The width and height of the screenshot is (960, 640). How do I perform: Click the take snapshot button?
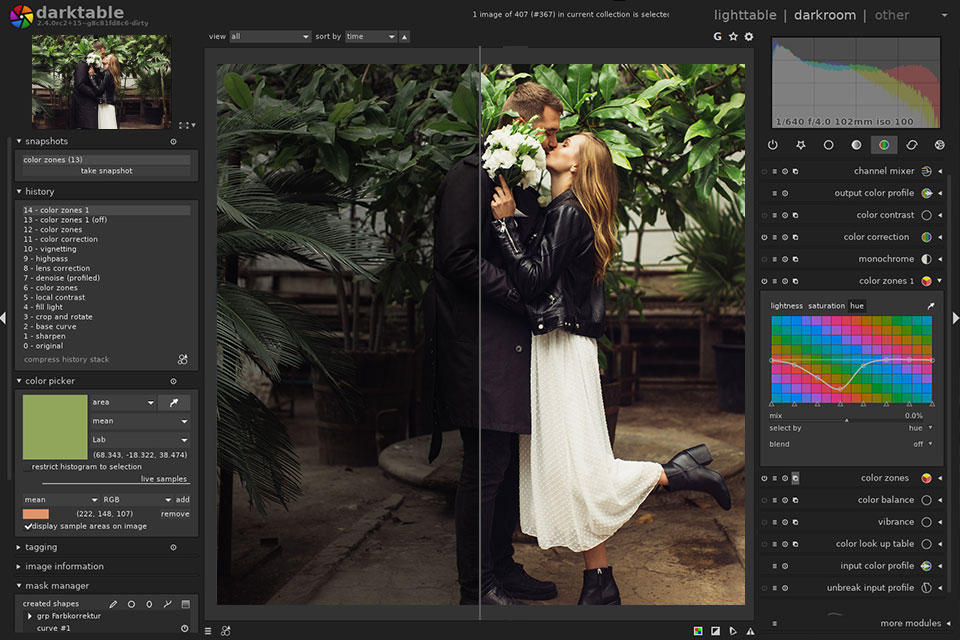[x=106, y=171]
